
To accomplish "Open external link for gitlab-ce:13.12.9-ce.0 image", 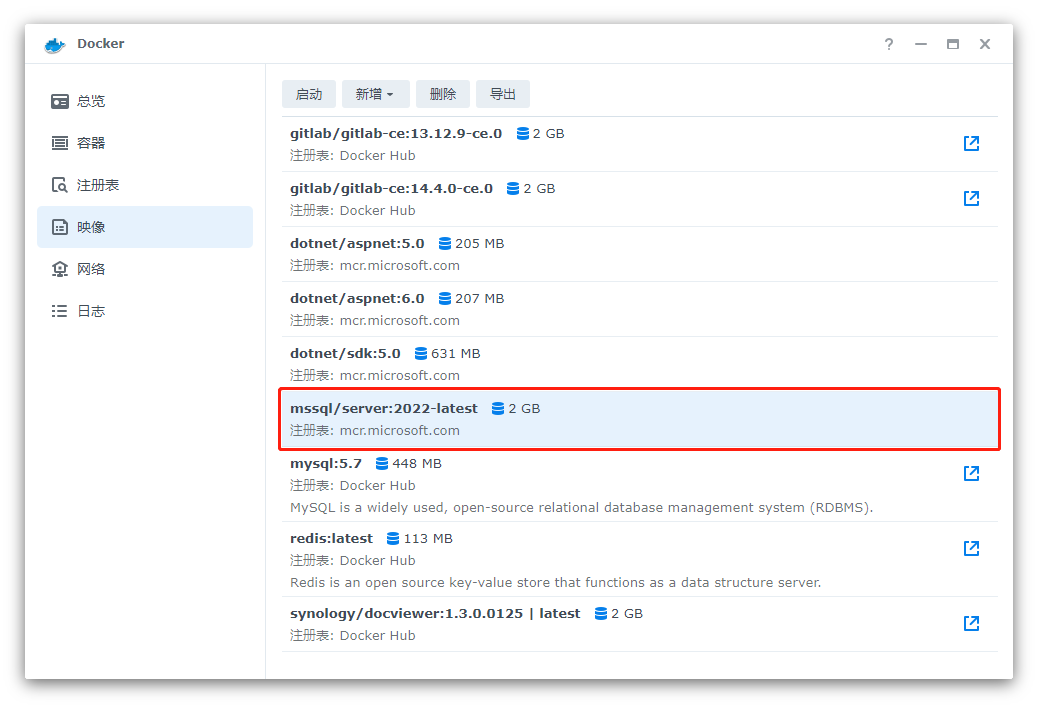I will click(971, 143).
